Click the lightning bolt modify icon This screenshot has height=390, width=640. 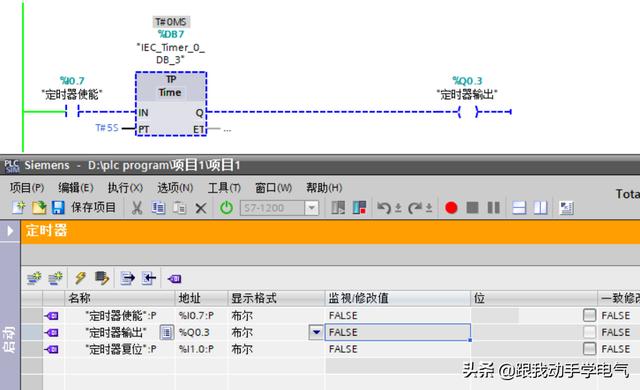[80, 278]
